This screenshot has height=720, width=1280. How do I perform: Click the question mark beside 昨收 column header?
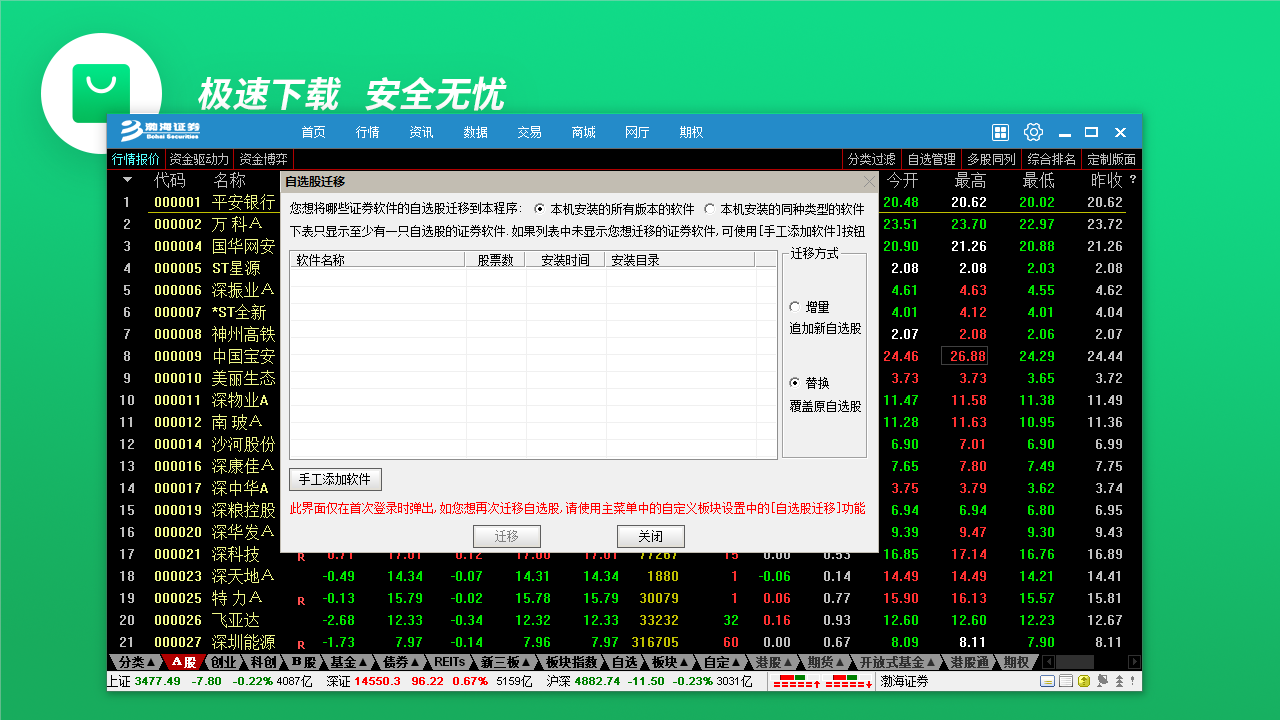[x=1134, y=180]
